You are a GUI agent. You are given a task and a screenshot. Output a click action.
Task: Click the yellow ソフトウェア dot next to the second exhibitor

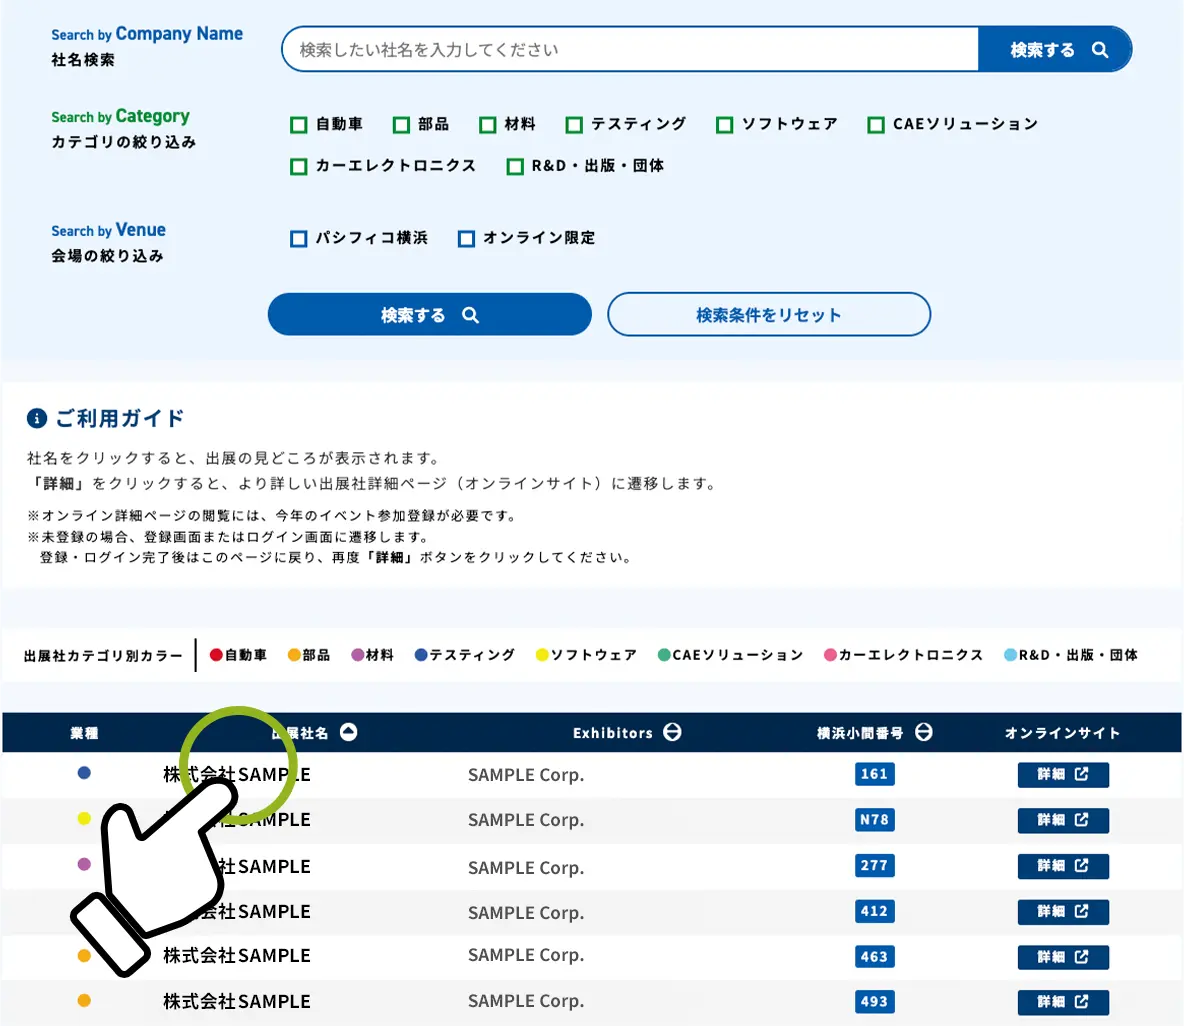point(85,819)
